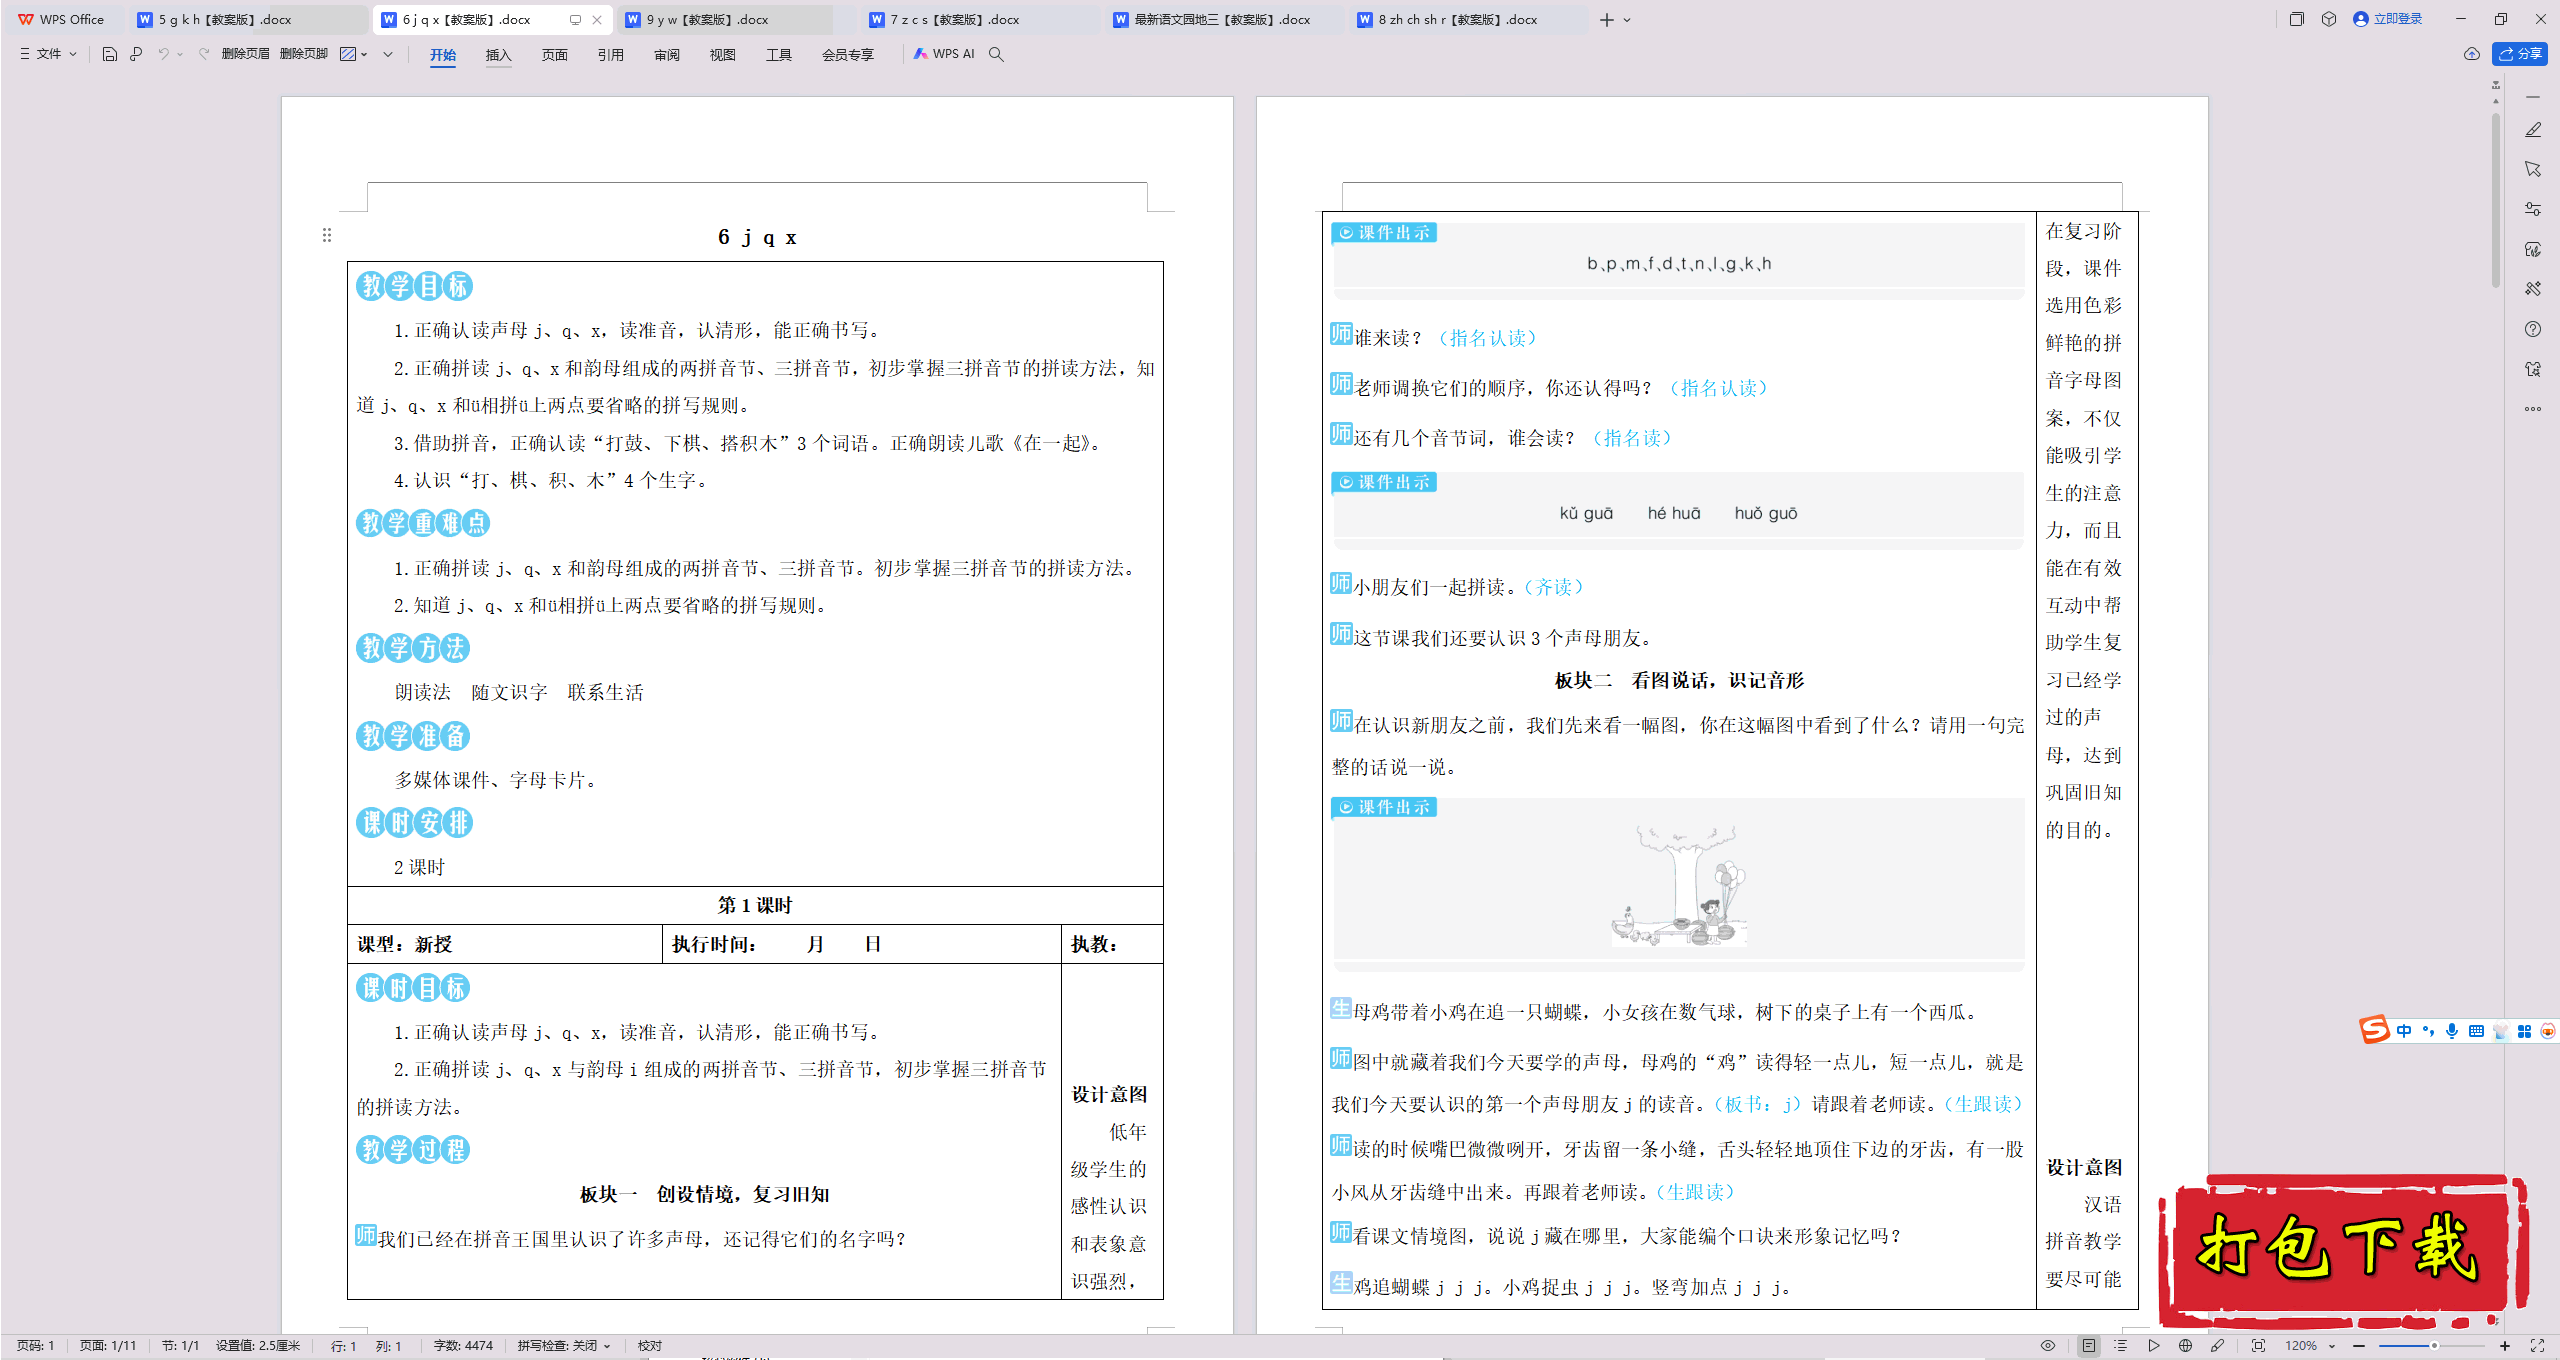Viewport: 2560px width, 1360px height.
Task: Click the IME soft keyboard icon
Action: click(2476, 1031)
